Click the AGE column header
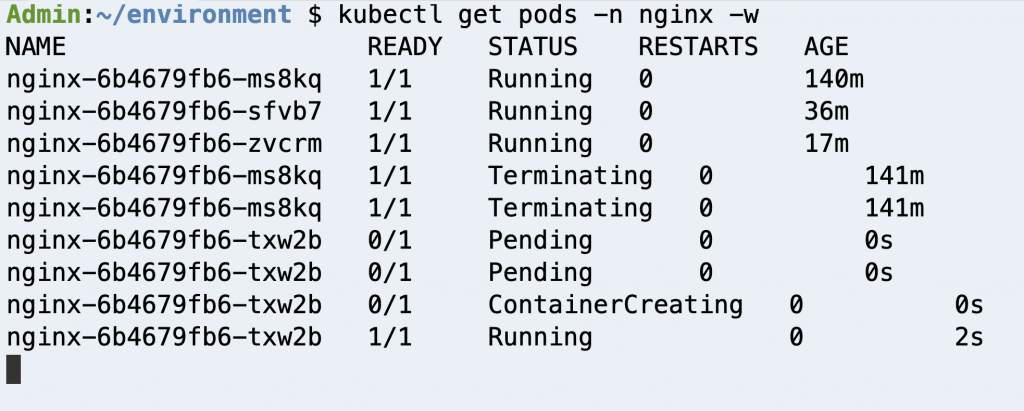The image size is (1024, 411). tap(826, 47)
